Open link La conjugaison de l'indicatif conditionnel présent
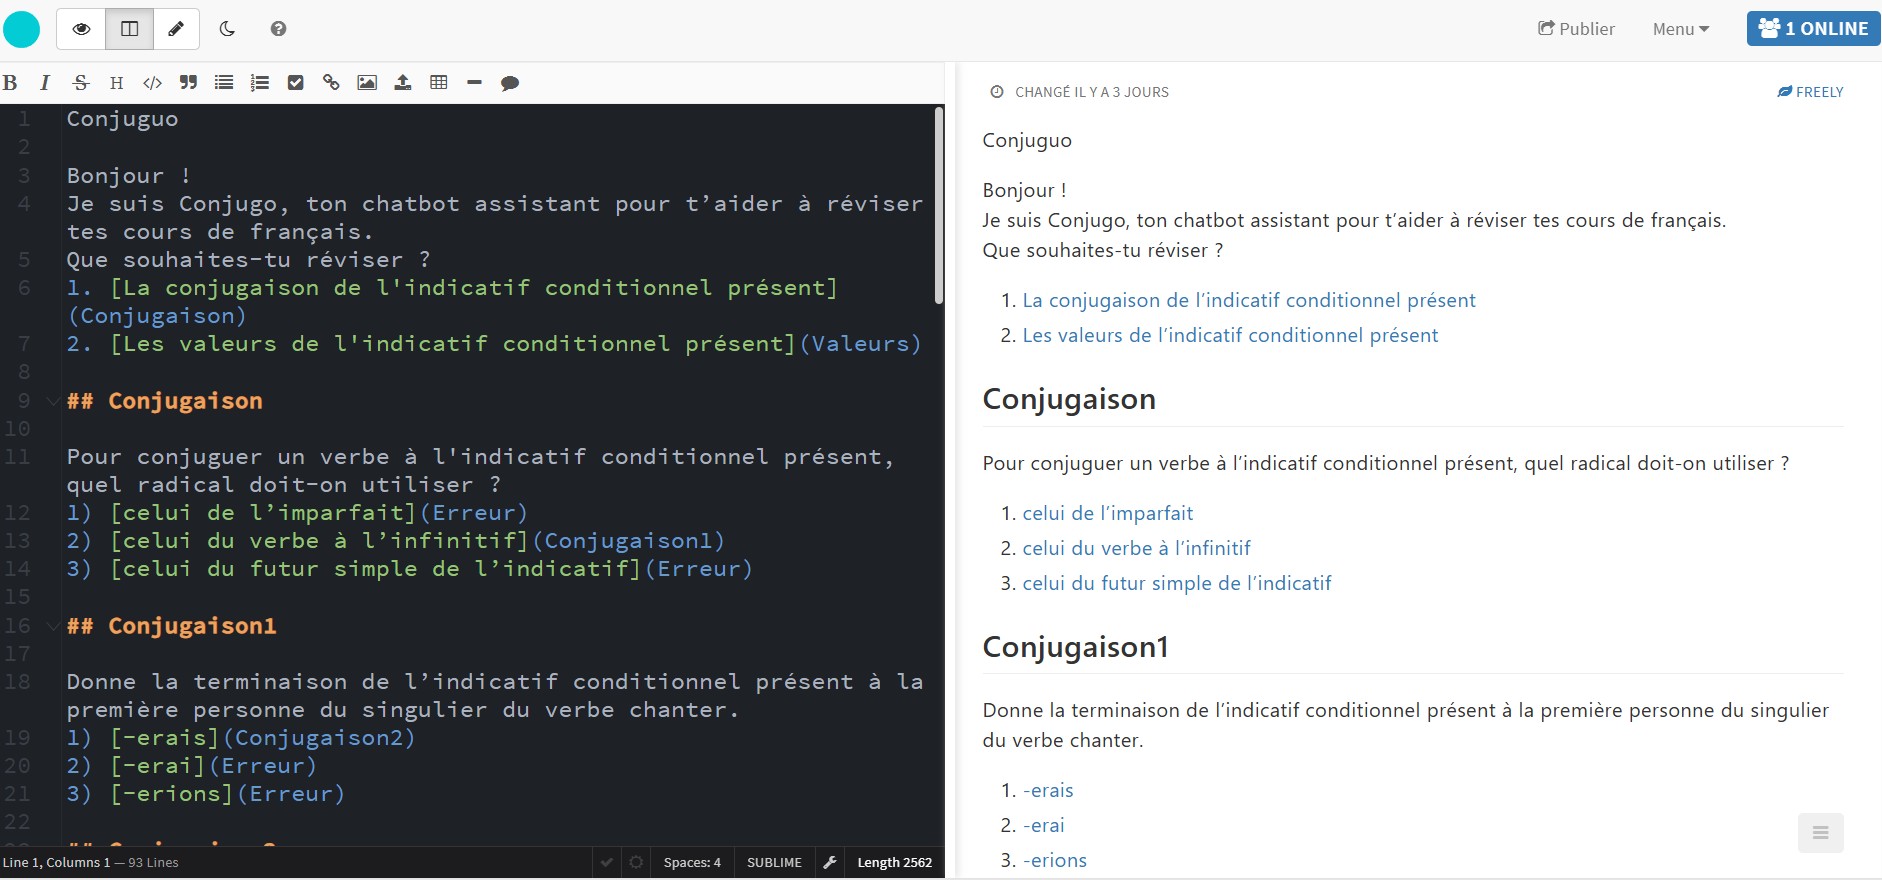Screen dimensions: 1882x880 point(1249,300)
